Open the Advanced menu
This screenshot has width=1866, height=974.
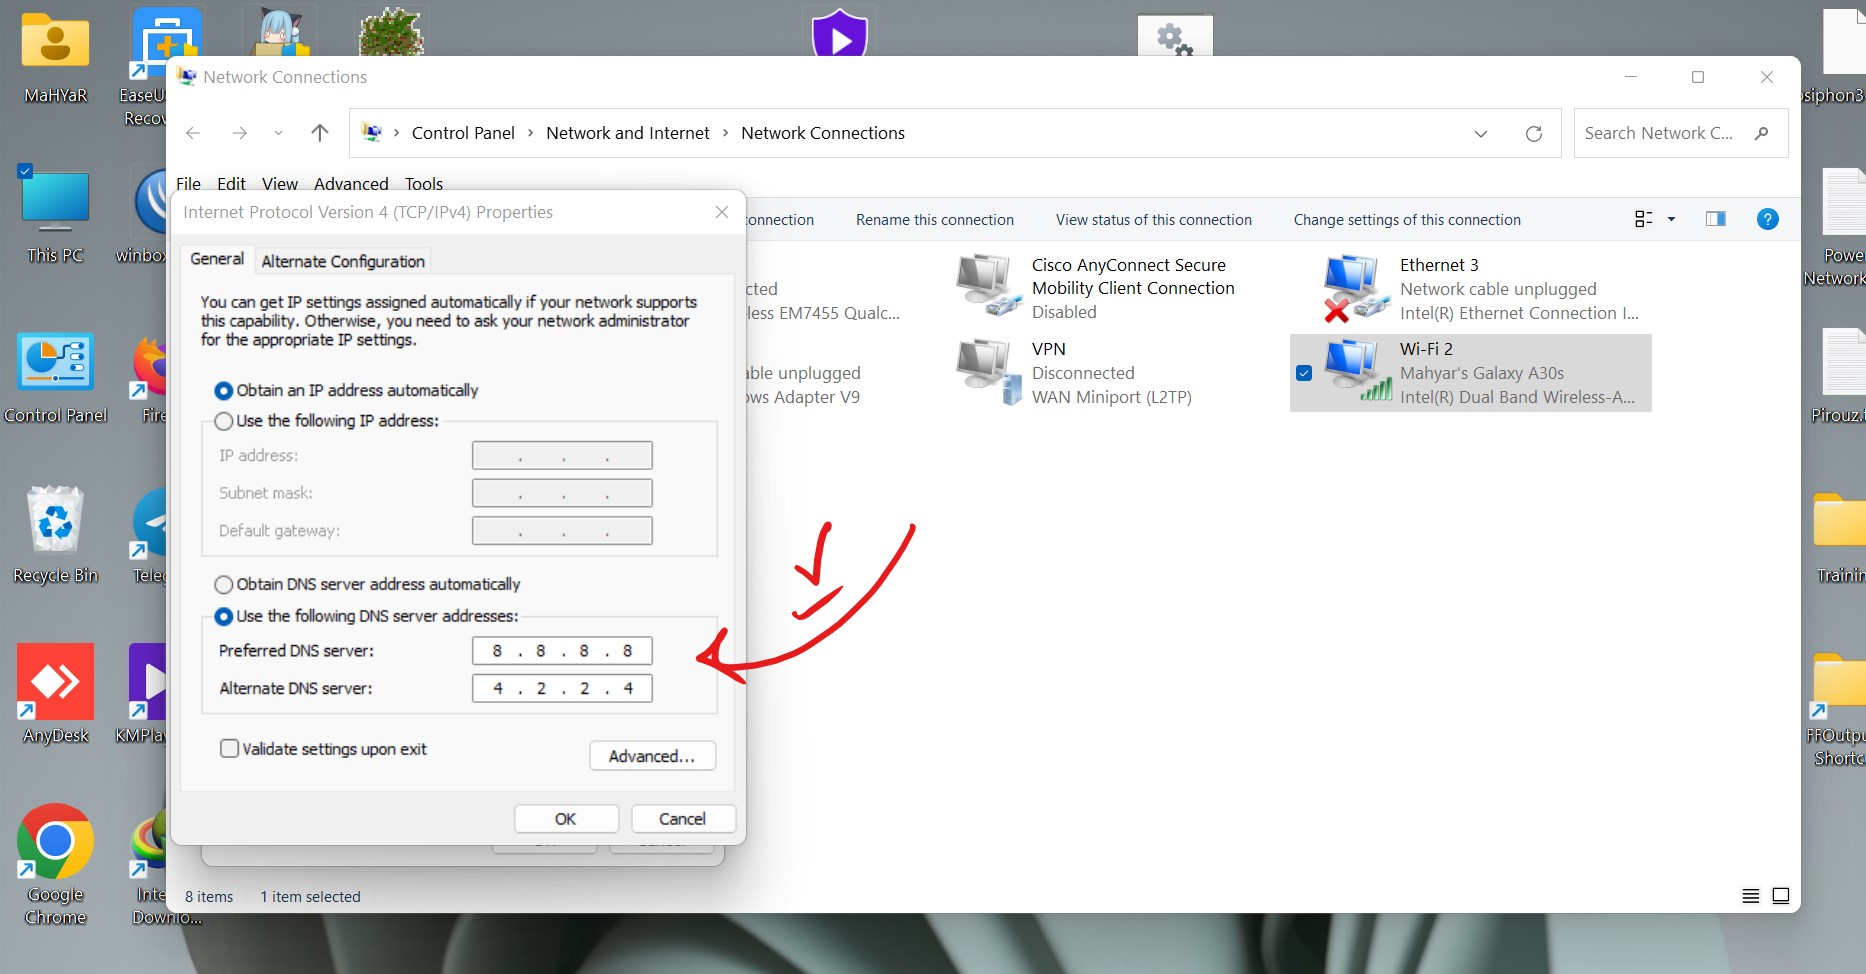coord(351,184)
